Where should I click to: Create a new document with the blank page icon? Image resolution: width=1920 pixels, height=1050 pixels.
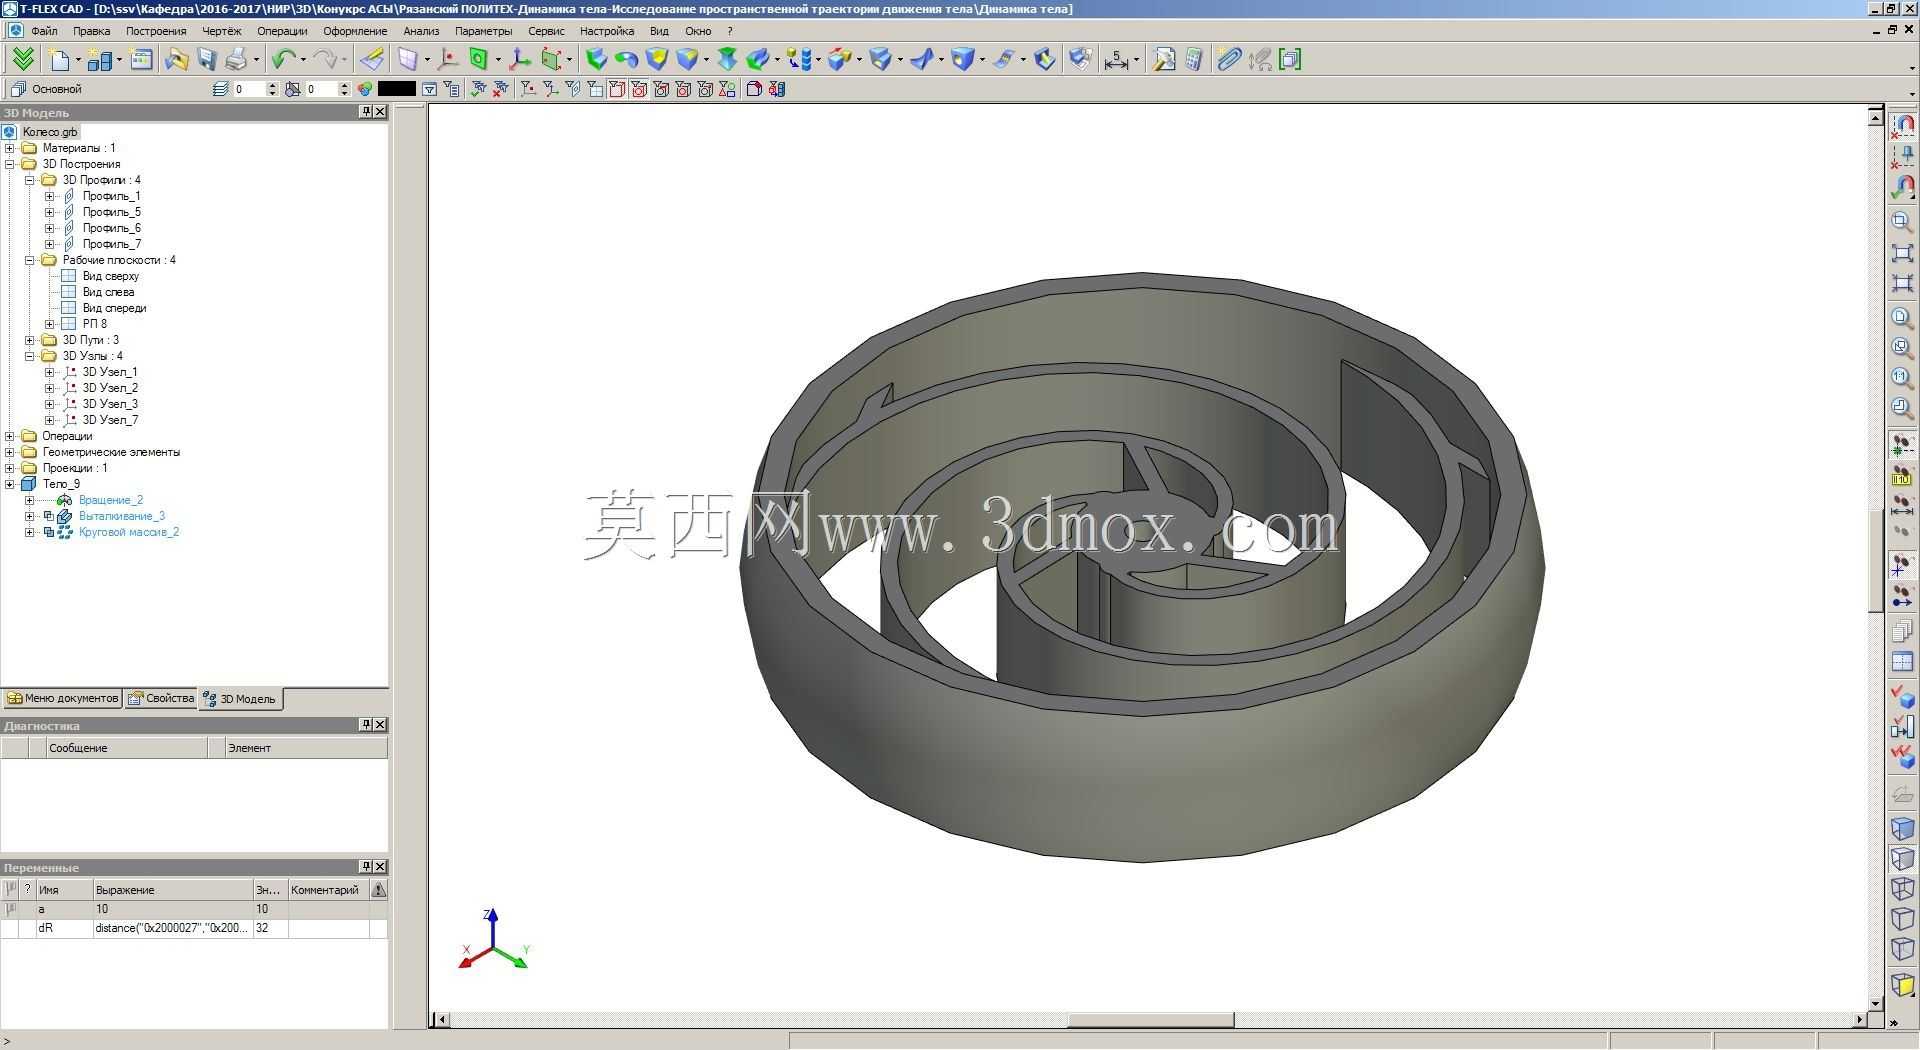click(60, 60)
